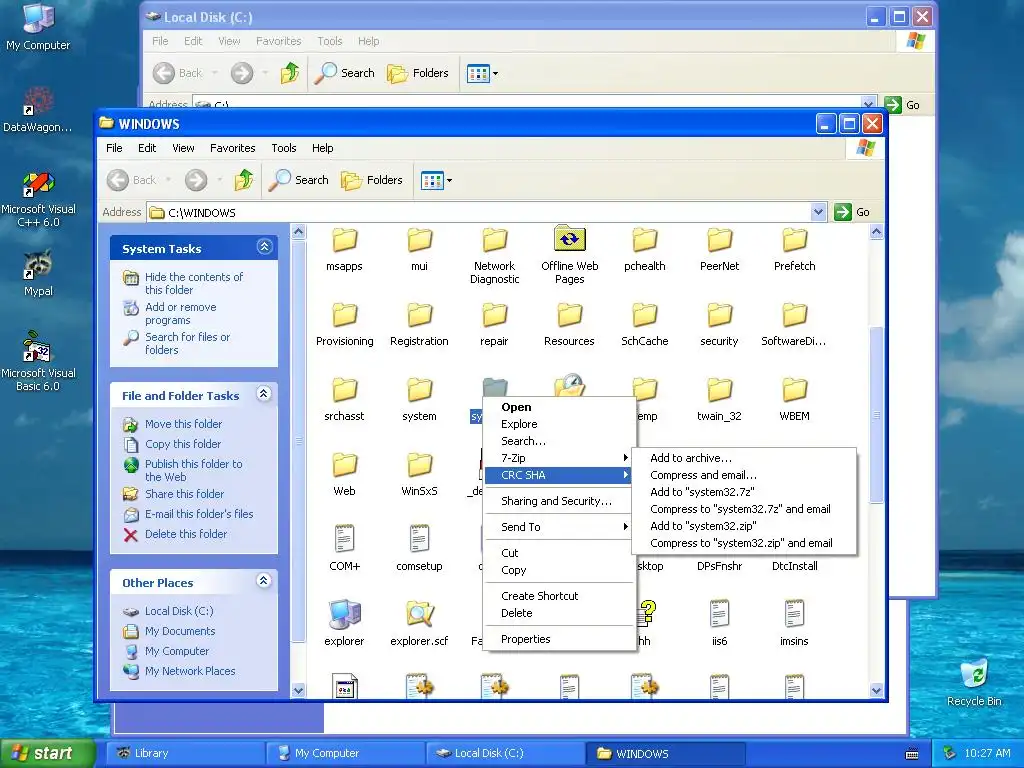Image resolution: width=1024 pixels, height=768 pixels.
Task: Select the explorer.scf file icon
Action: point(419,615)
